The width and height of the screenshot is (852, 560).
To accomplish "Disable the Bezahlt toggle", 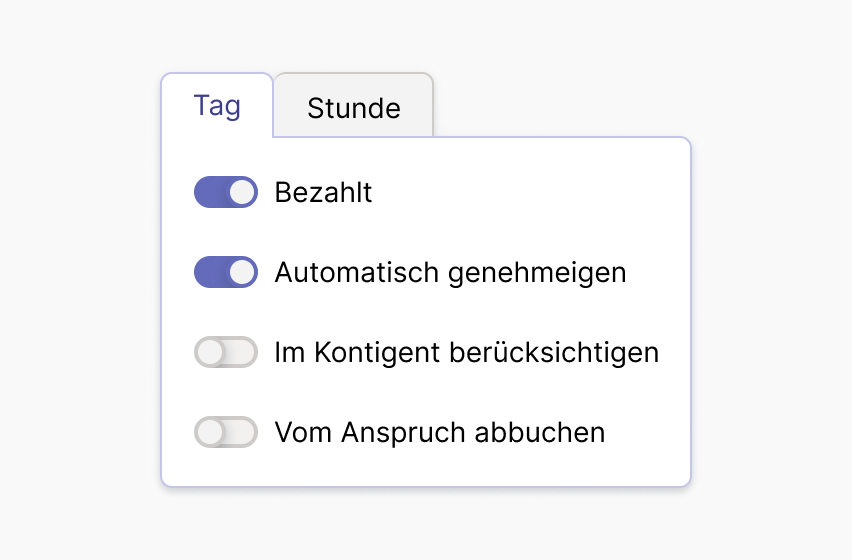I will pos(226,192).
